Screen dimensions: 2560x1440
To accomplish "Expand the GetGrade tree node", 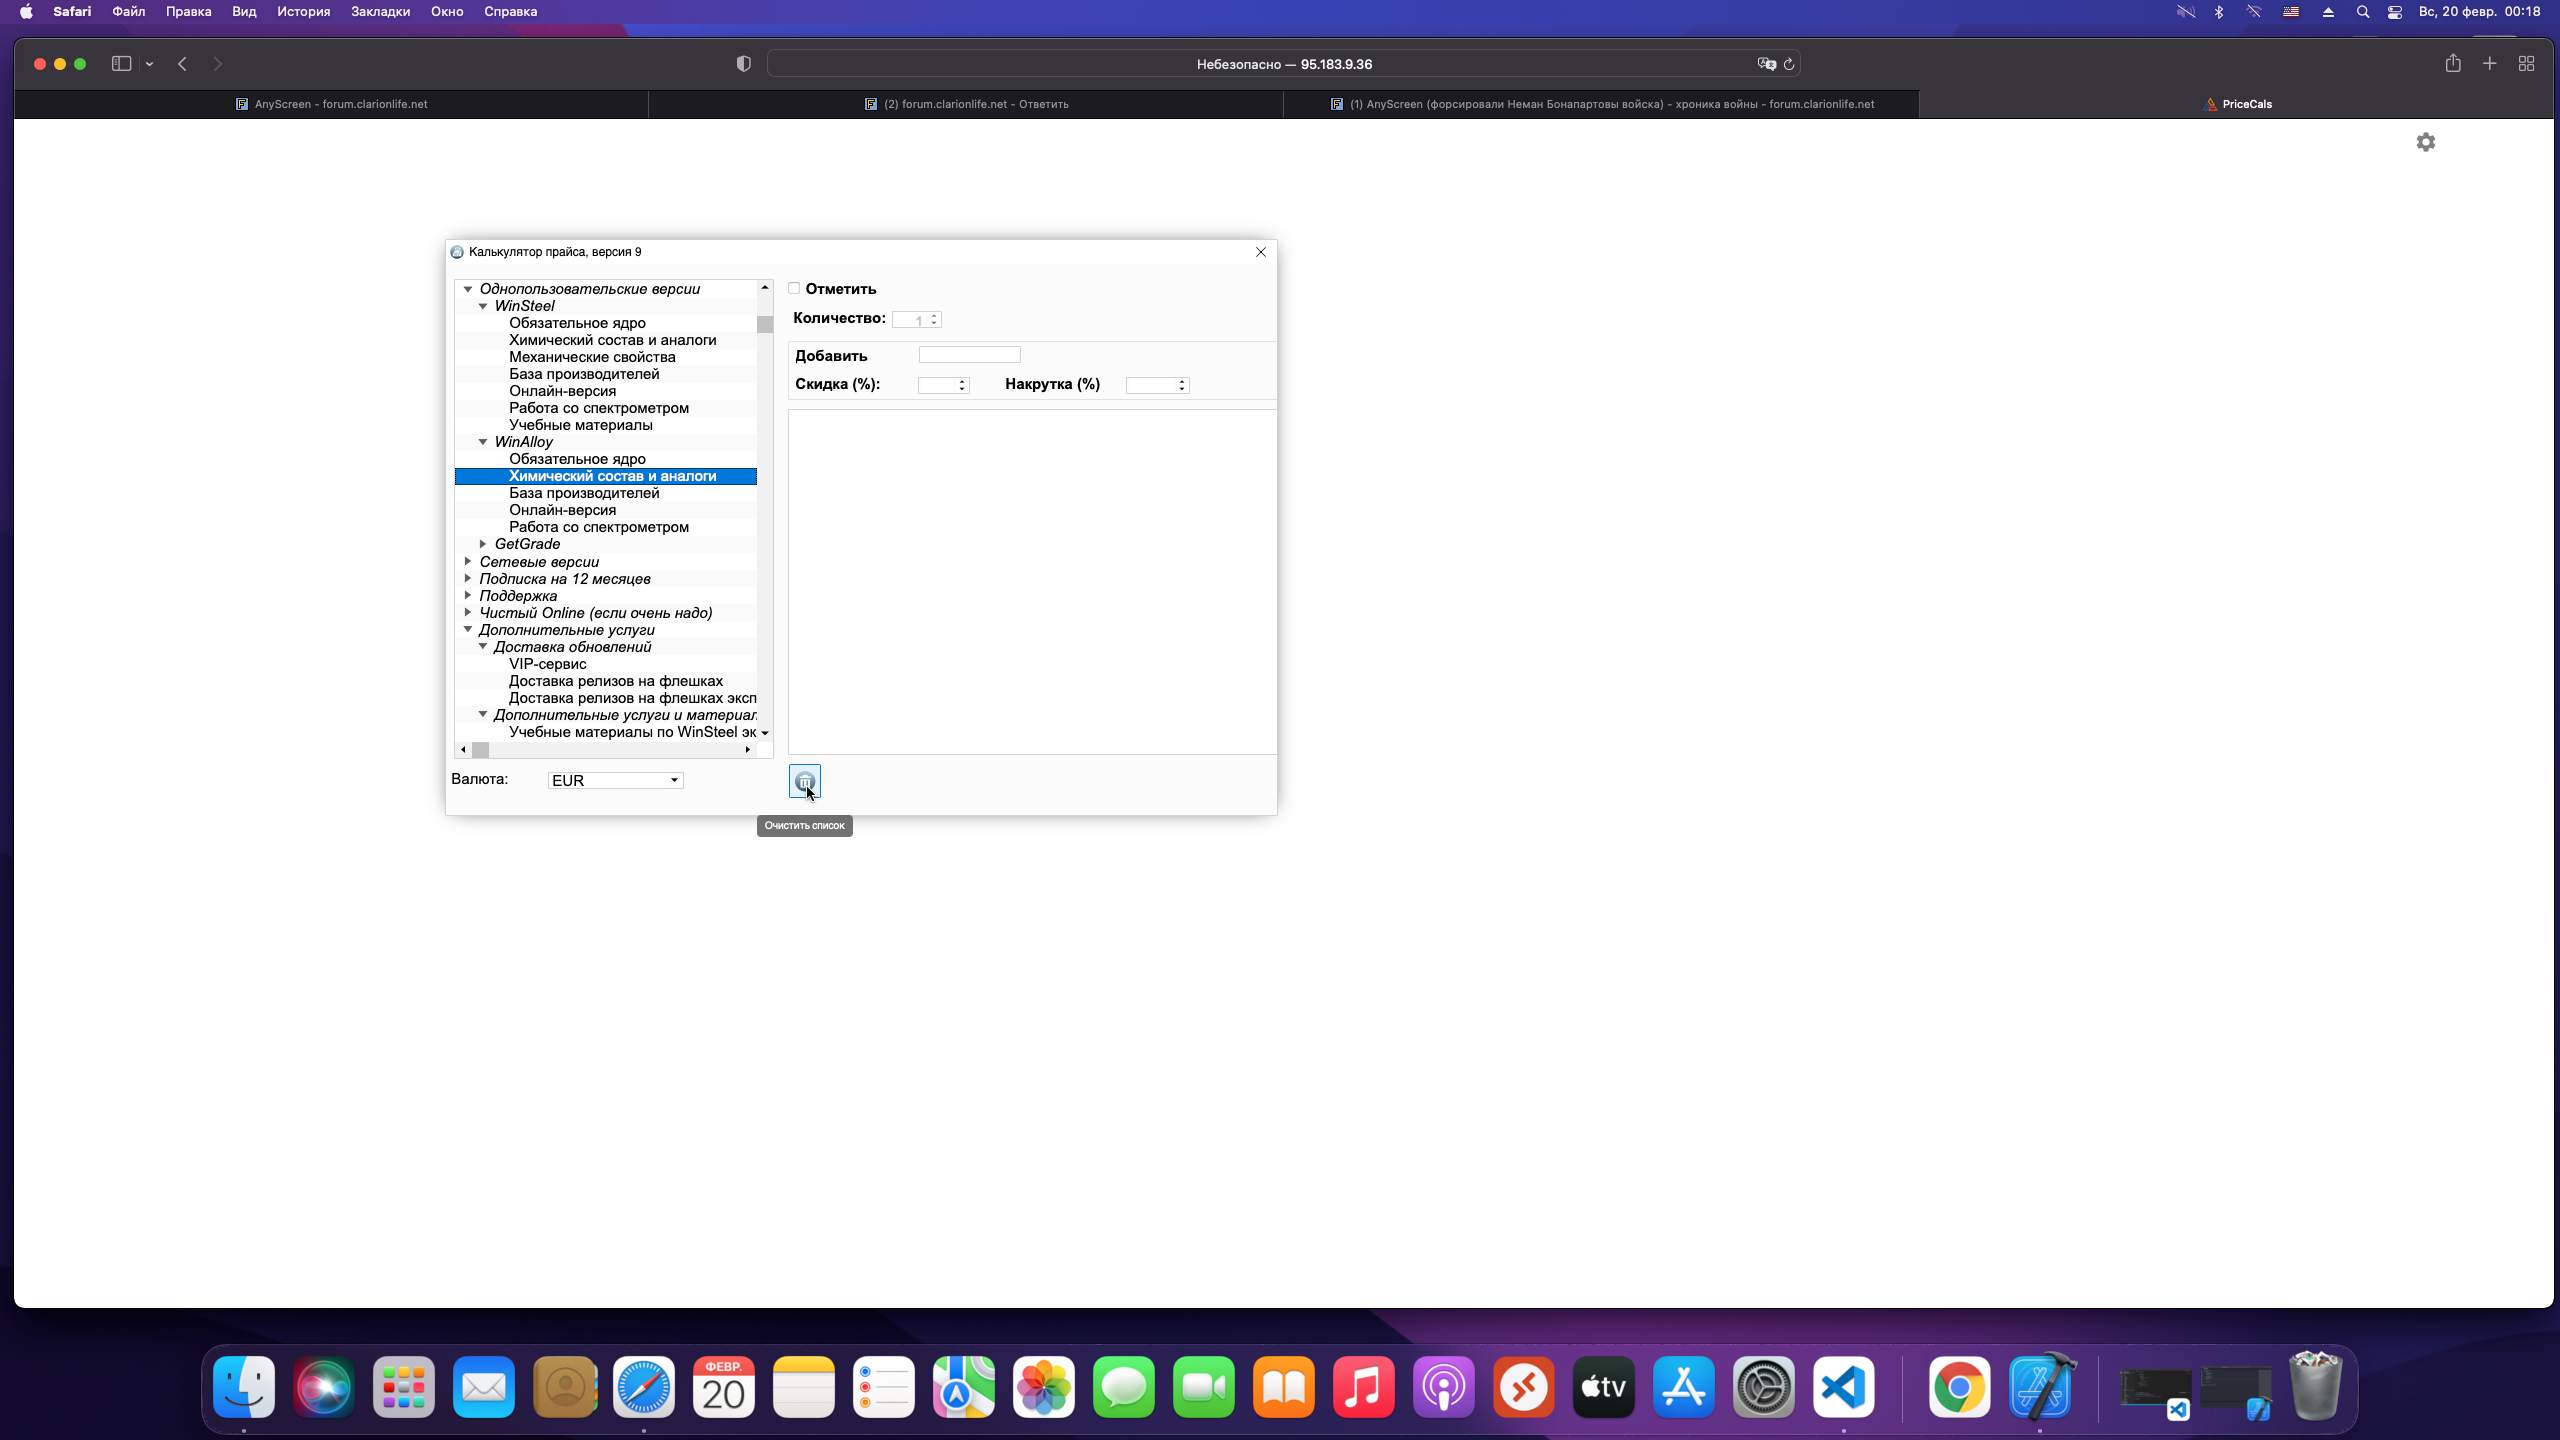I will pos(483,544).
